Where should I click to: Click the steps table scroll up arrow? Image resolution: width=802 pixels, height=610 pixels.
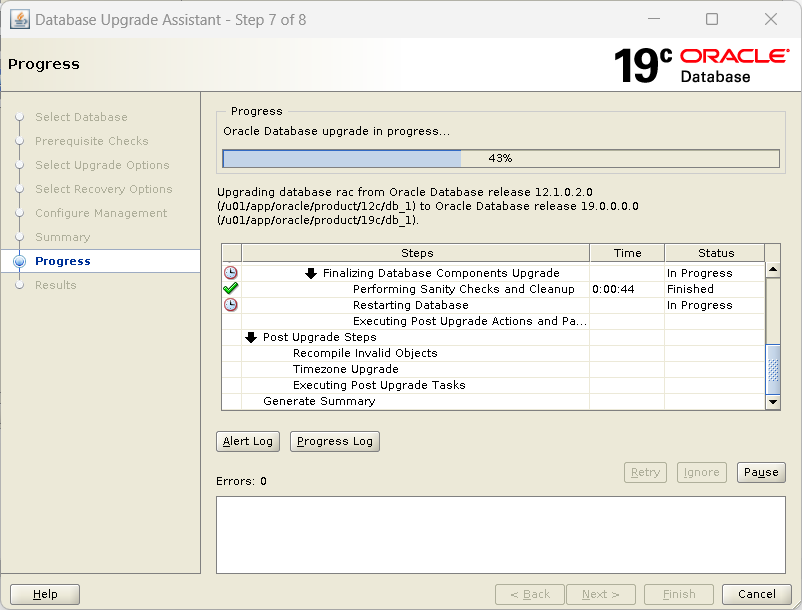pos(773,269)
